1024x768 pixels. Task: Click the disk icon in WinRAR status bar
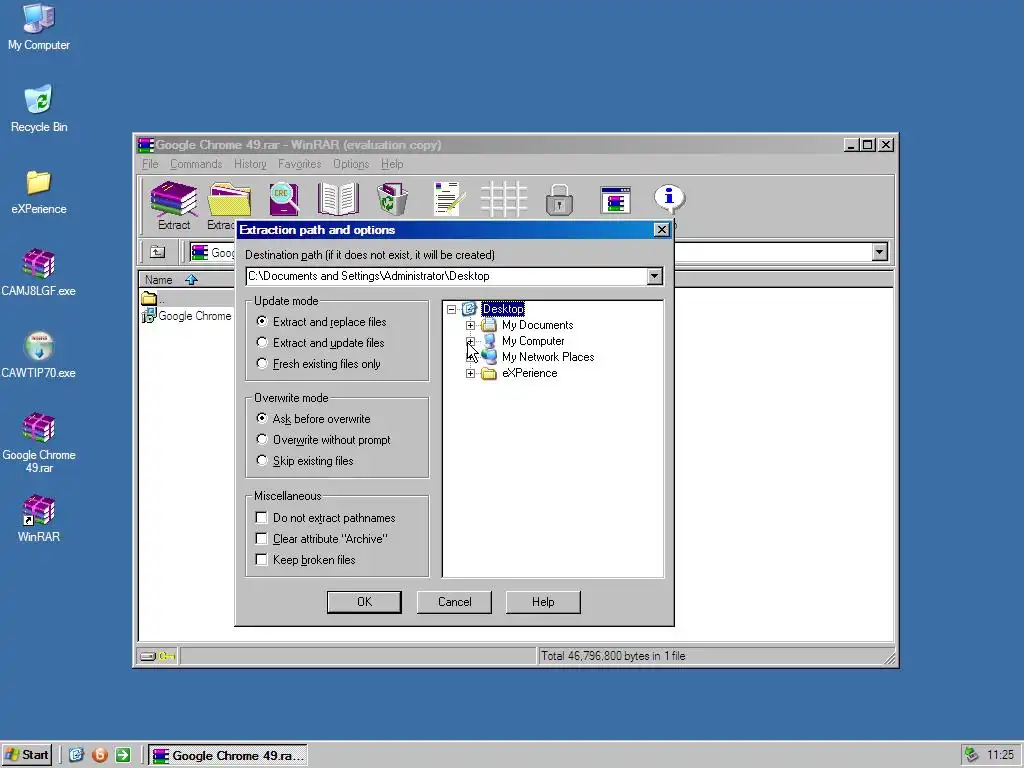(x=148, y=656)
